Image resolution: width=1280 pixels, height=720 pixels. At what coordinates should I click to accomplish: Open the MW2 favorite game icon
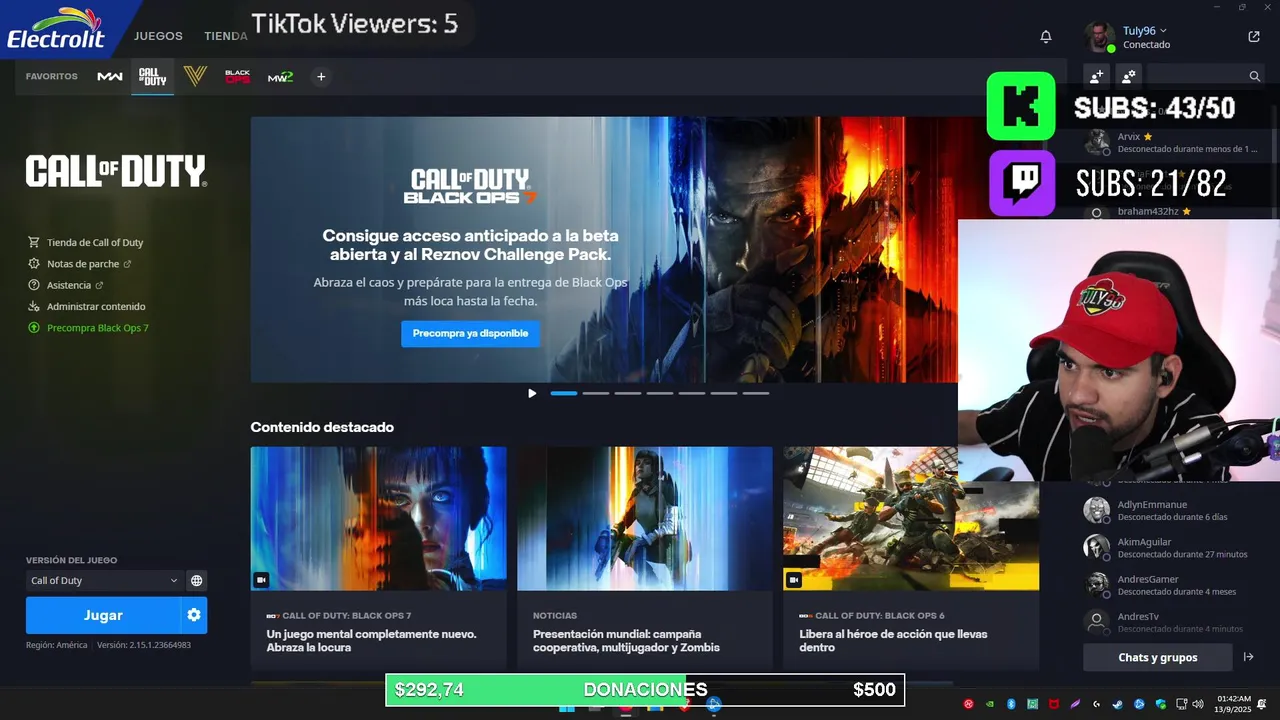click(280, 77)
